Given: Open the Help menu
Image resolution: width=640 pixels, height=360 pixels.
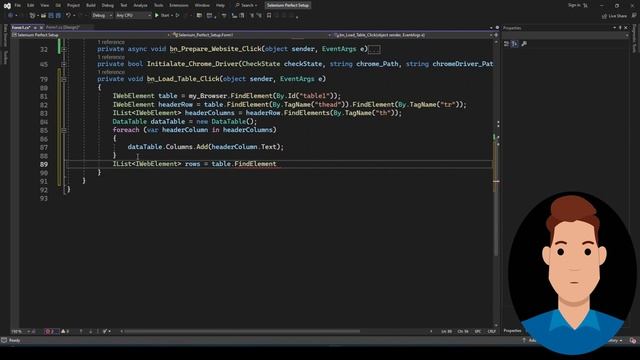Looking at the screenshot, I should (220, 5).
